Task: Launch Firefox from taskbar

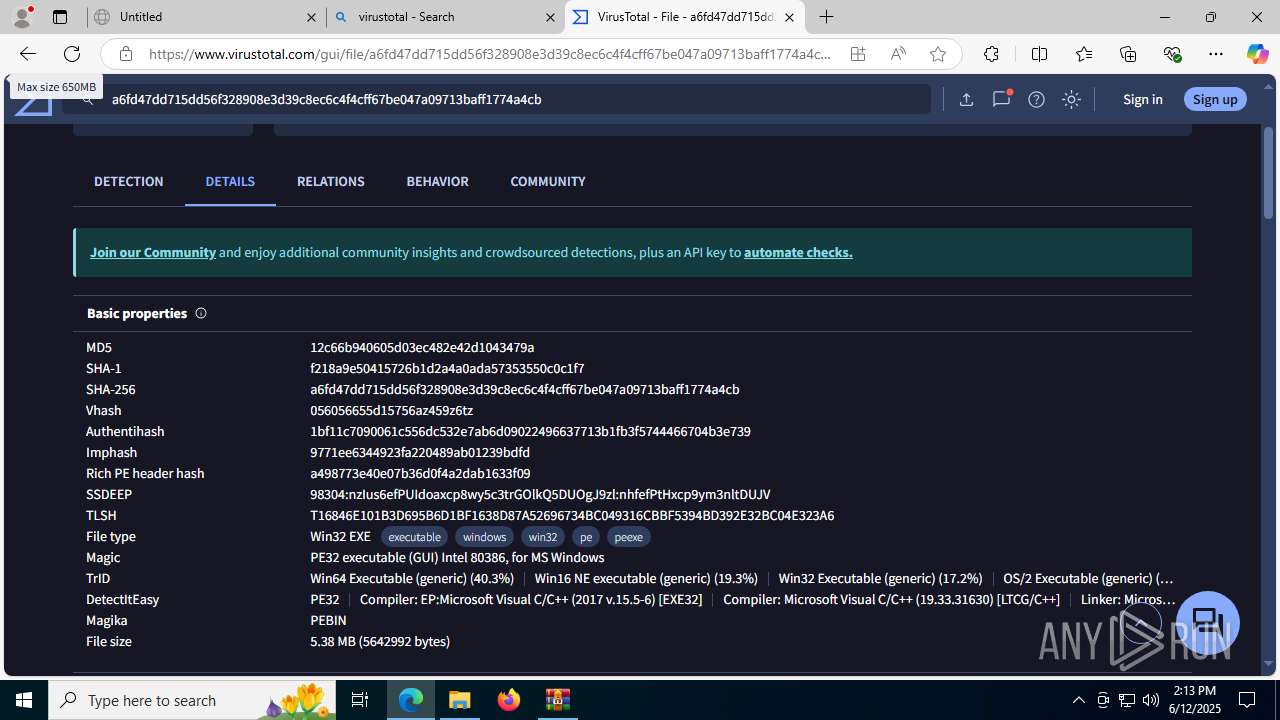Action: pos(509,700)
